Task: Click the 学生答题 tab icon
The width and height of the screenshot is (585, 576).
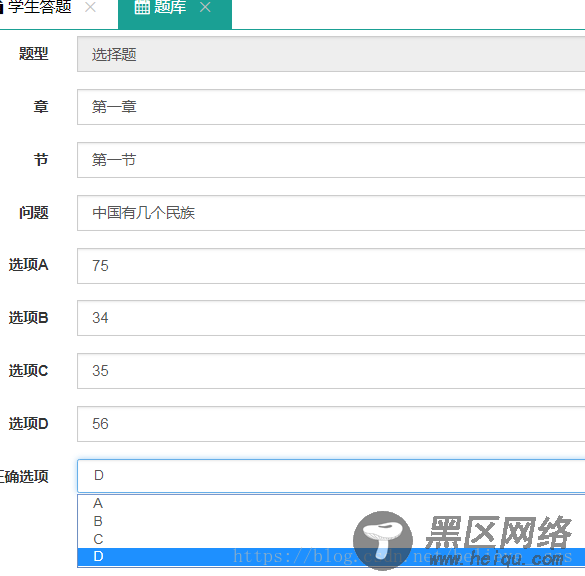Action: click(x=1, y=8)
